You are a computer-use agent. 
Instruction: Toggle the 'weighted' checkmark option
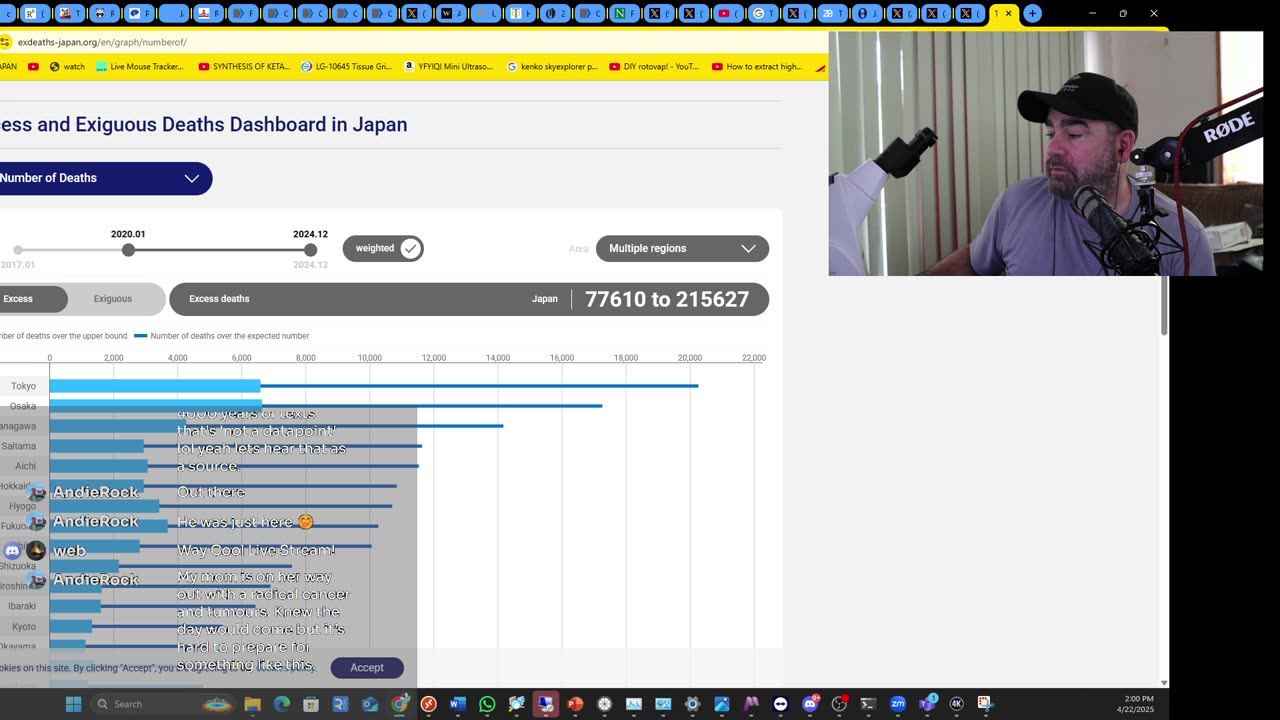point(383,248)
